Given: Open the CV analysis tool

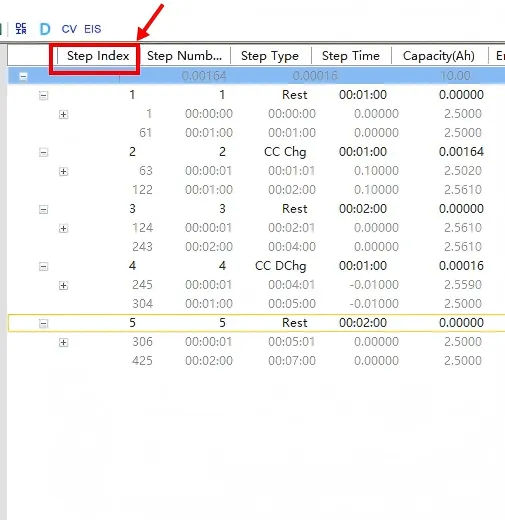Looking at the screenshot, I should (69, 29).
